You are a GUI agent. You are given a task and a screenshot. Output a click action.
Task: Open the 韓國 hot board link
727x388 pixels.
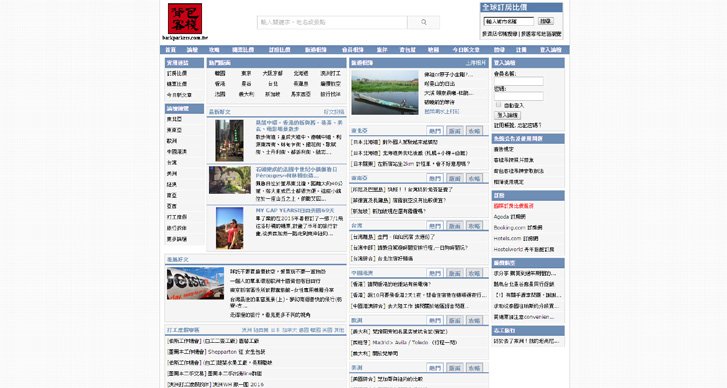point(220,73)
